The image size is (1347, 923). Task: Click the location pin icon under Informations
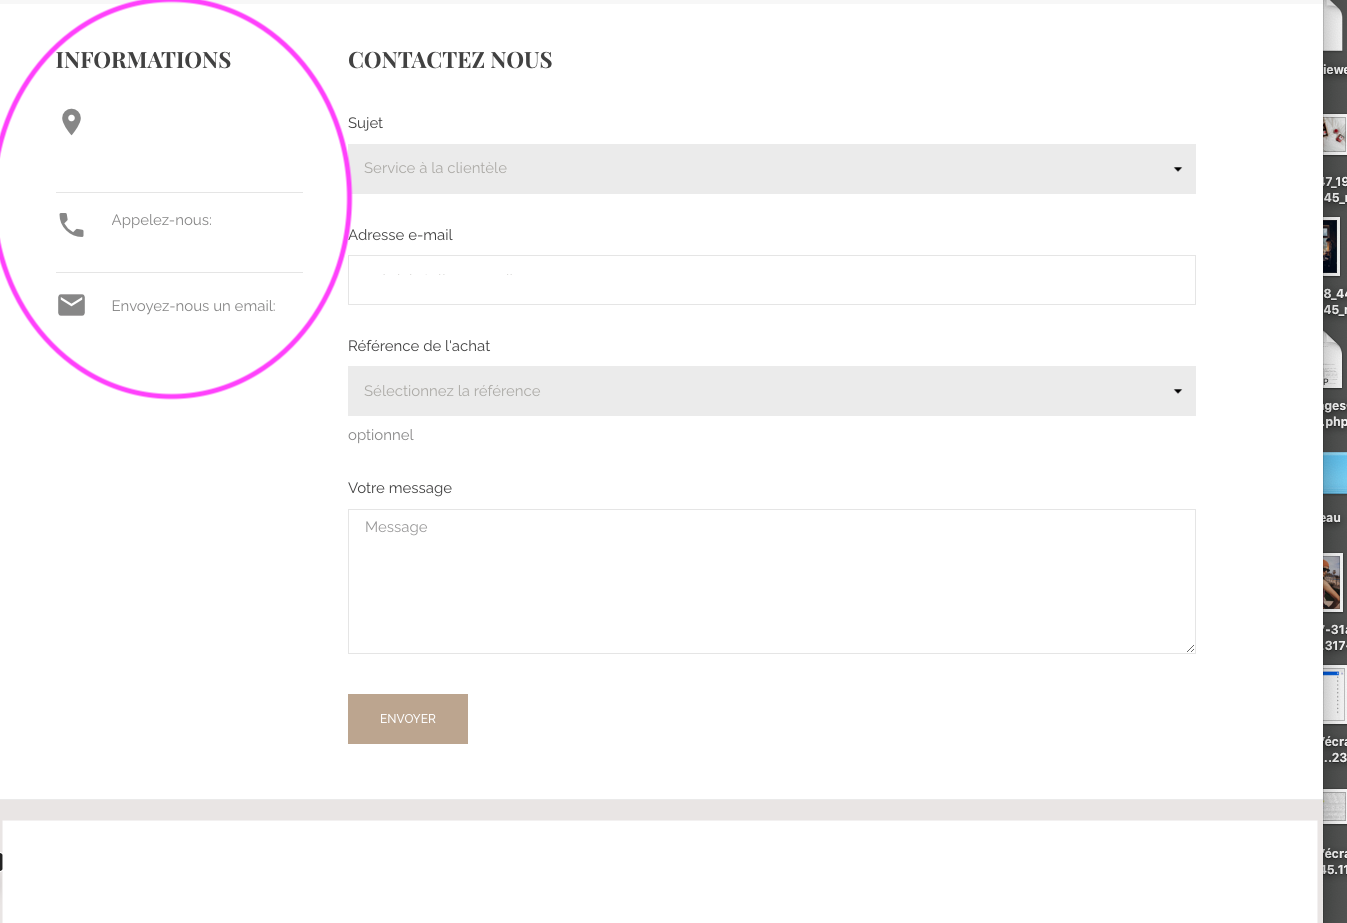tap(71, 122)
